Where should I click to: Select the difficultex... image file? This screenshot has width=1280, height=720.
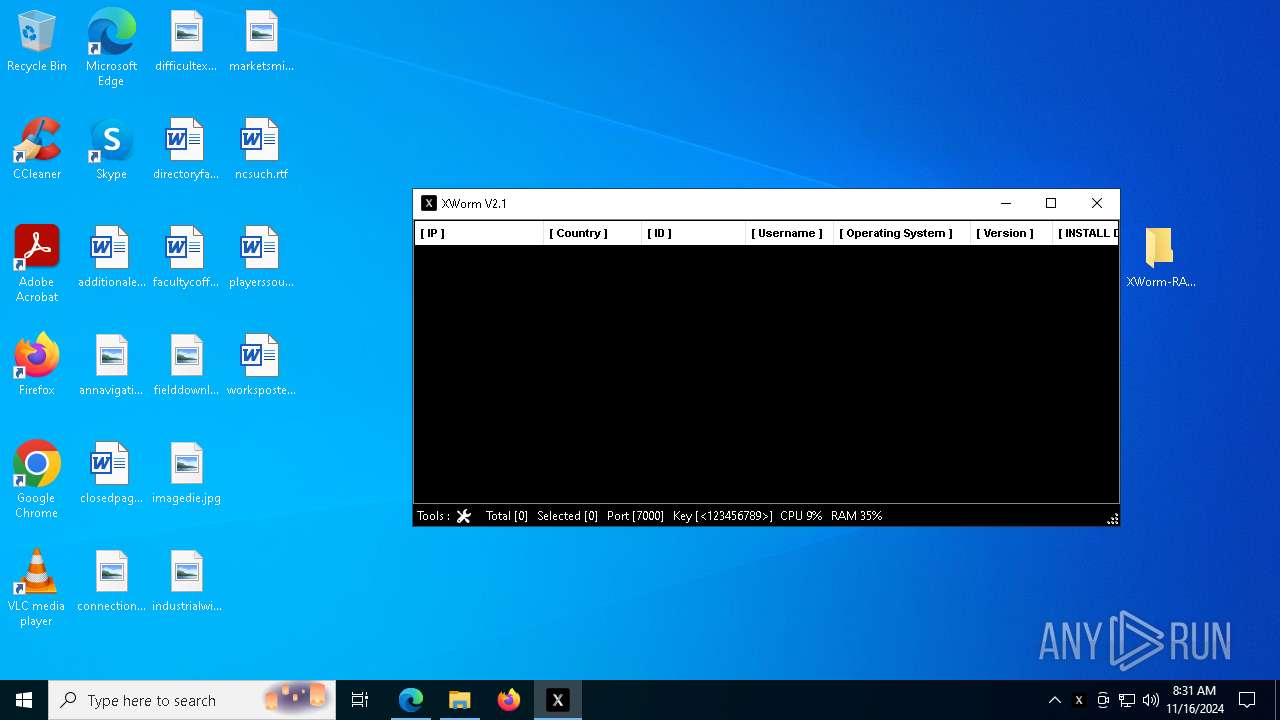click(186, 41)
